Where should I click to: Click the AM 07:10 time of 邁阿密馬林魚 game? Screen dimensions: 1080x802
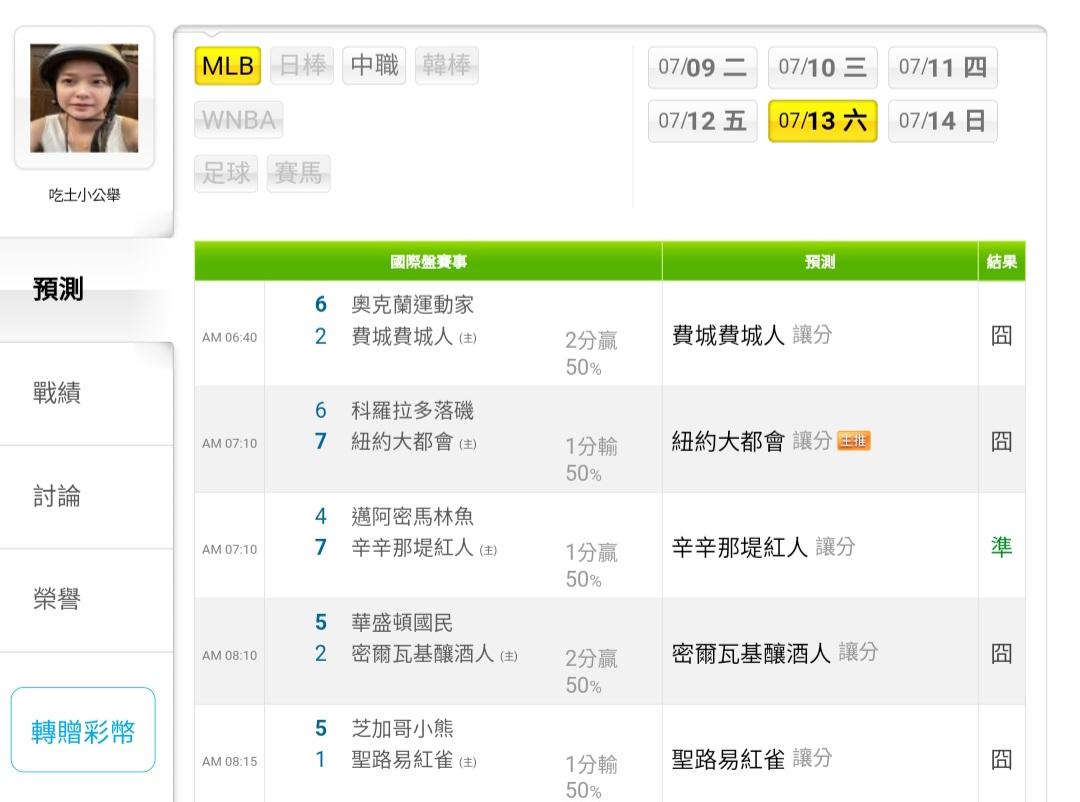pos(229,550)
